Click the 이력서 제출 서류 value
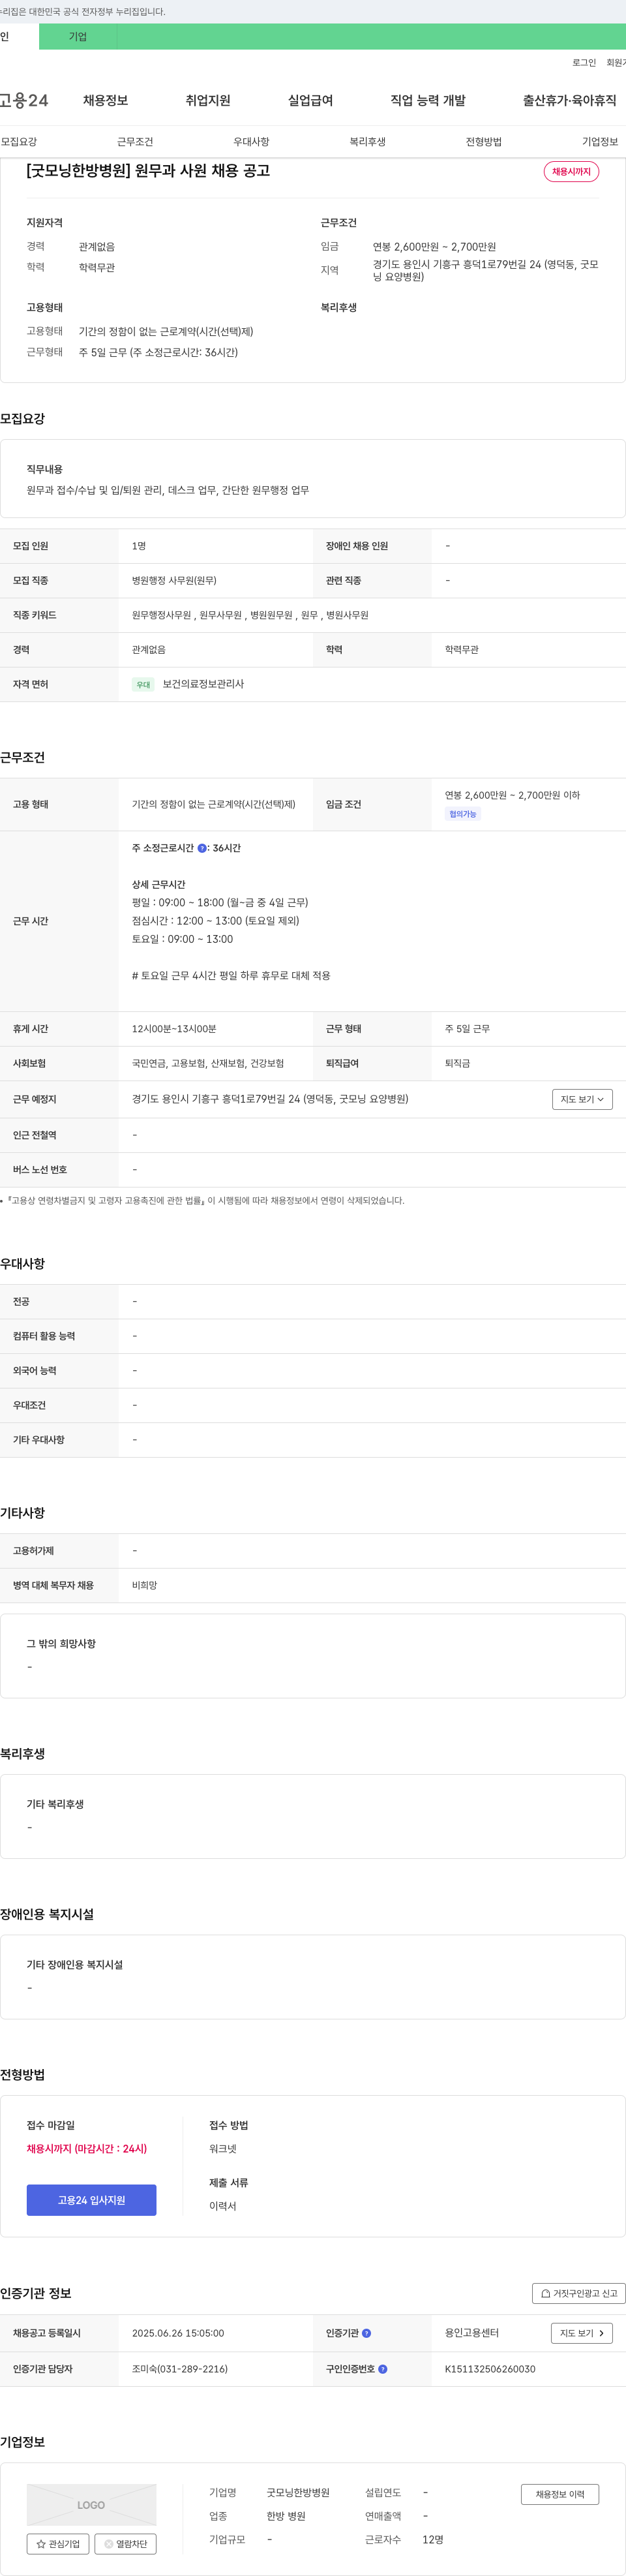The width and height of the screenshot is (626, 2576). (x=223, y=2206)
